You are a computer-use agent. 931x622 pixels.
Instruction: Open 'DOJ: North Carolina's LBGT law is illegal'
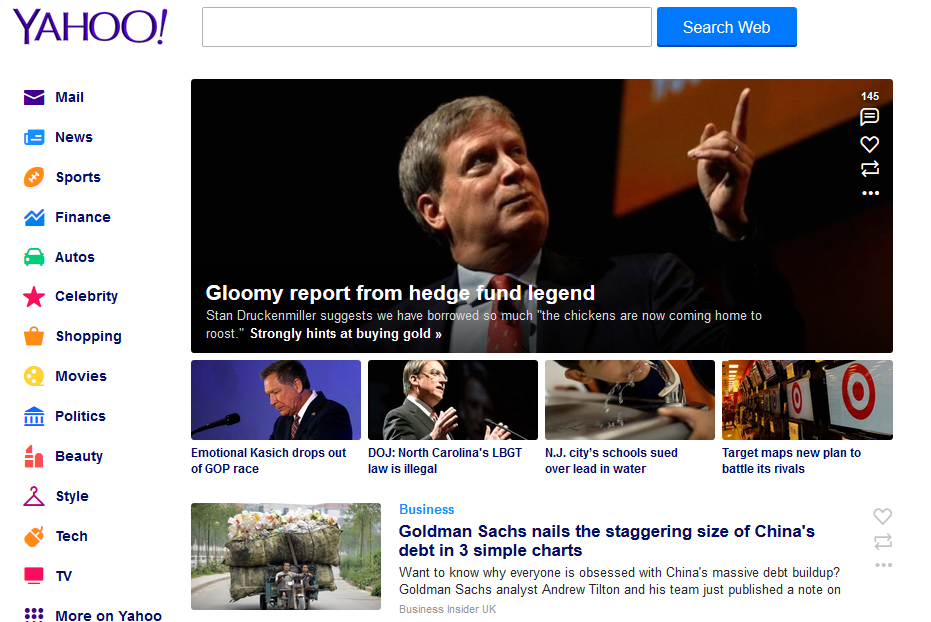pos(445,461)
